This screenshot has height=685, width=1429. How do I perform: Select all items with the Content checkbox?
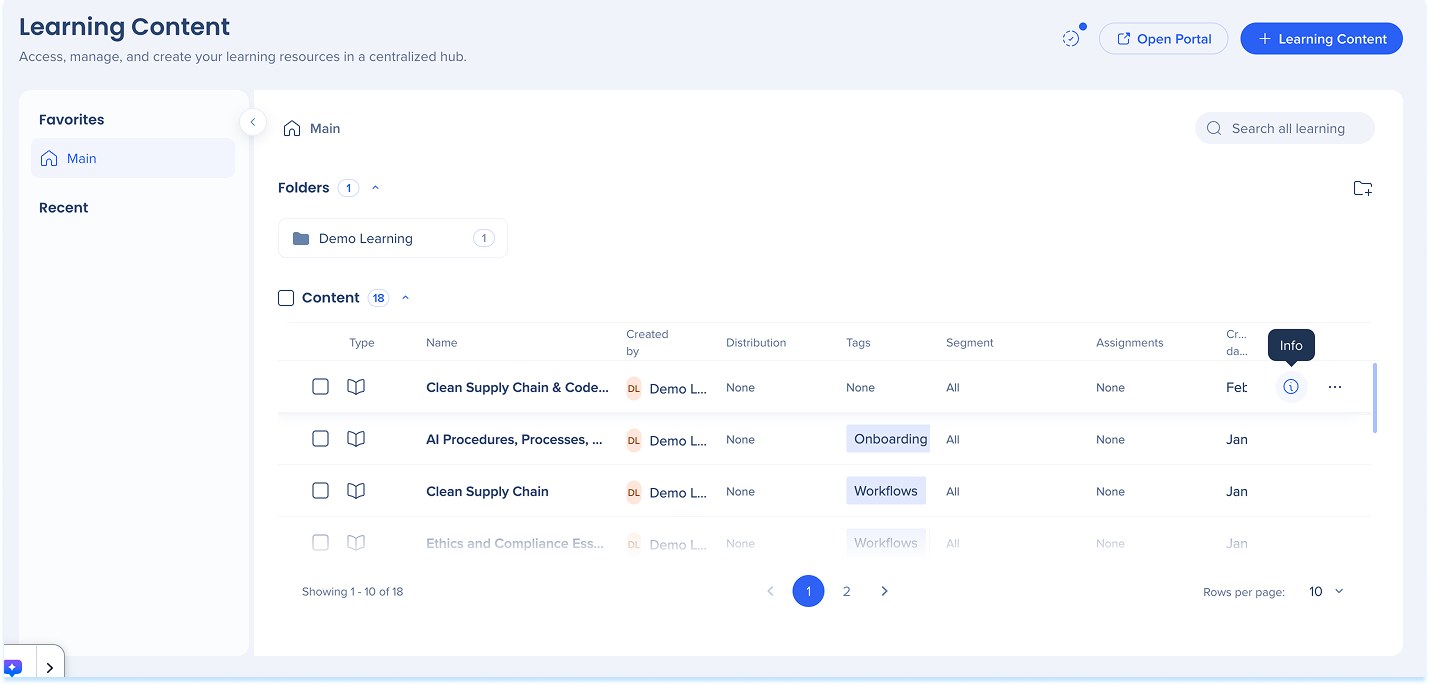coord(286,298)
